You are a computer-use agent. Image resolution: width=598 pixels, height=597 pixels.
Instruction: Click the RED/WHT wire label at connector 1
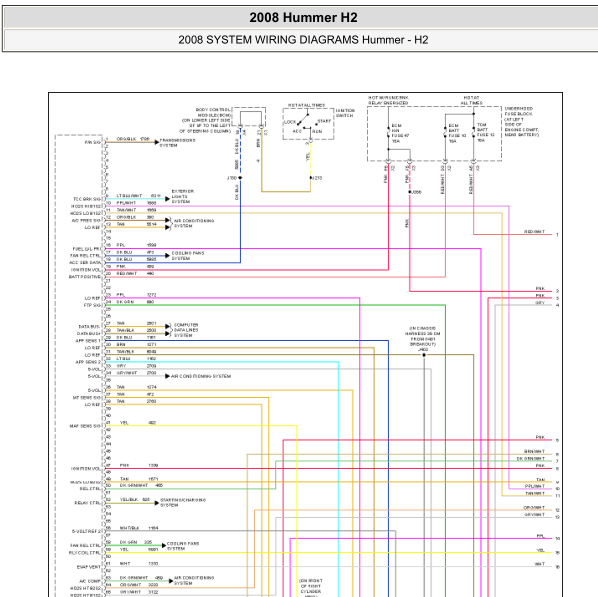pyautogui.click(x=534, y=232)
